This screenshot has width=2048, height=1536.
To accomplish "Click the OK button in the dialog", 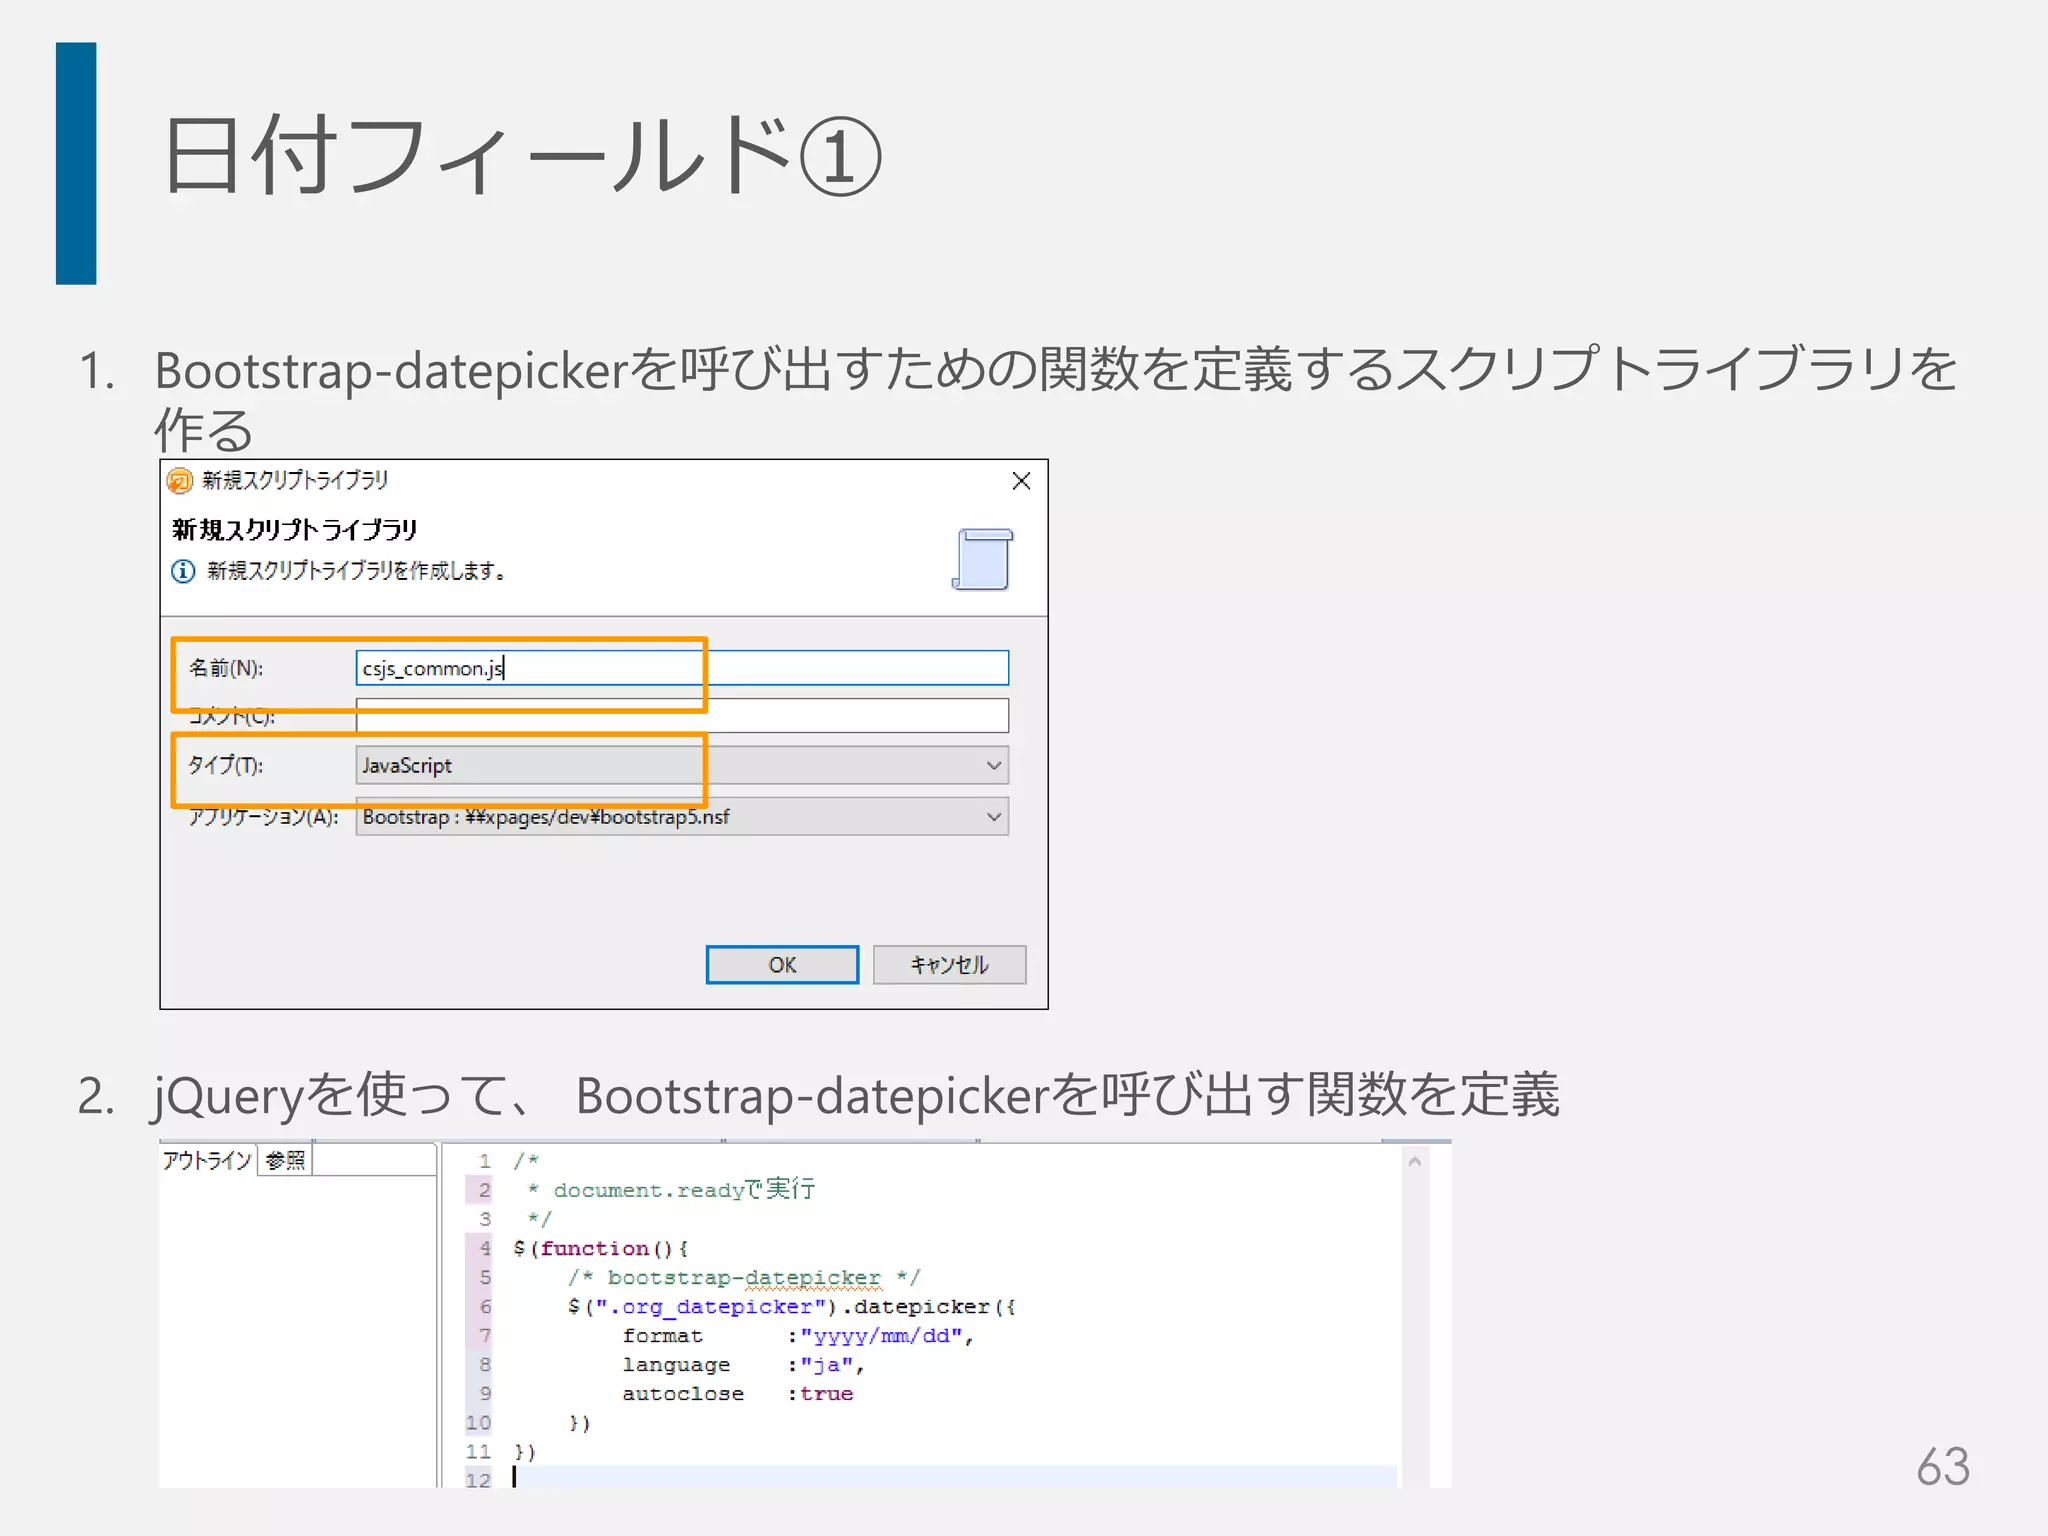I will (x=782, y=965).
